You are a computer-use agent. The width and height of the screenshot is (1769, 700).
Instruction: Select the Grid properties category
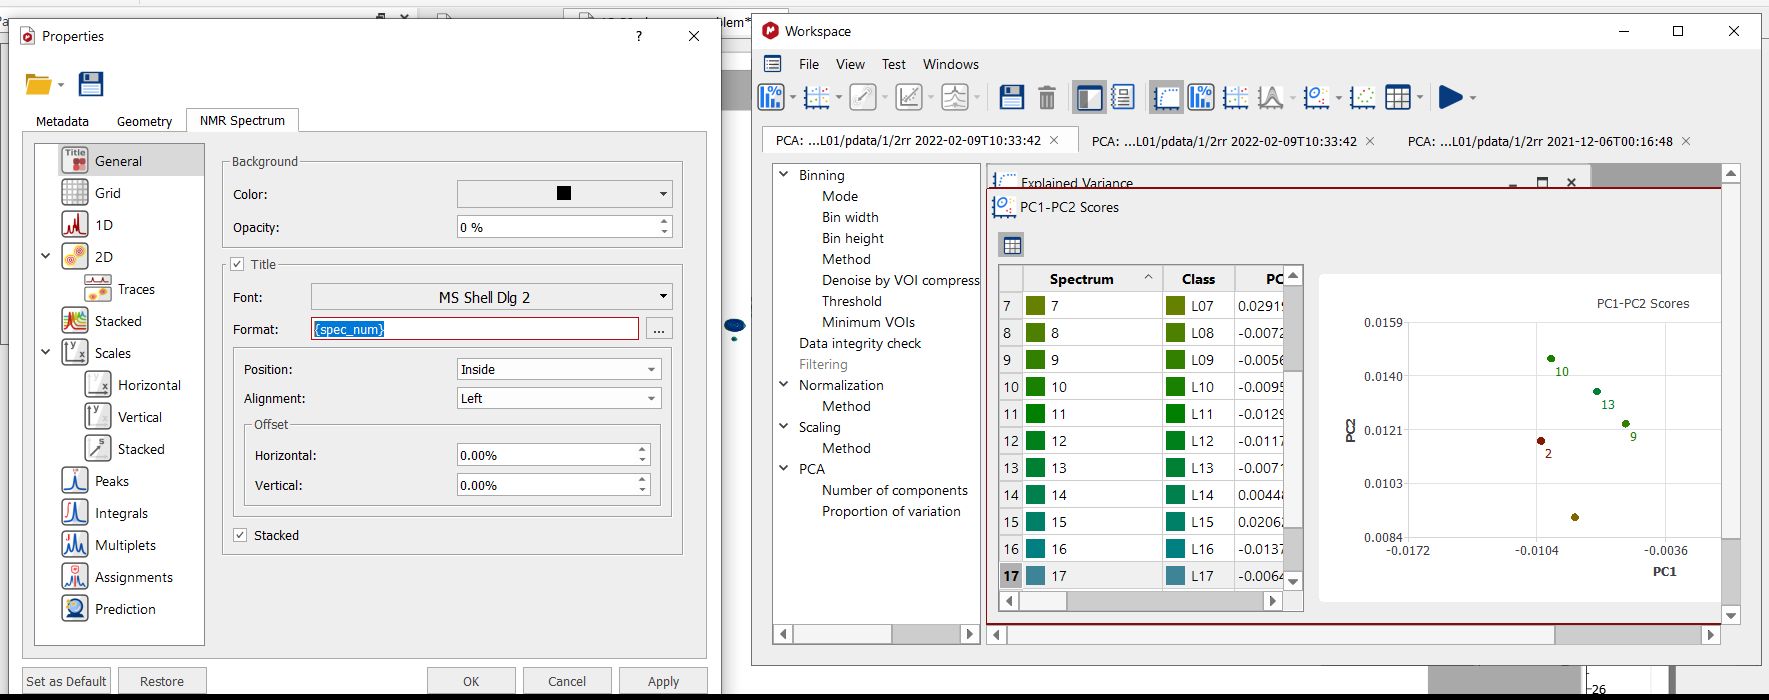pyautogui.click(x=108, y=193)
